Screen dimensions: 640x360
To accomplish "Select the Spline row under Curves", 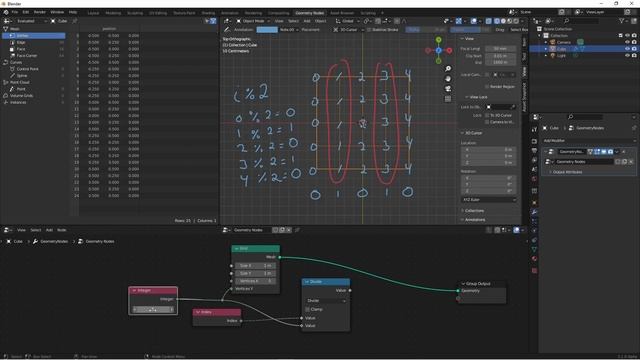I will click(x=34, y=76).
